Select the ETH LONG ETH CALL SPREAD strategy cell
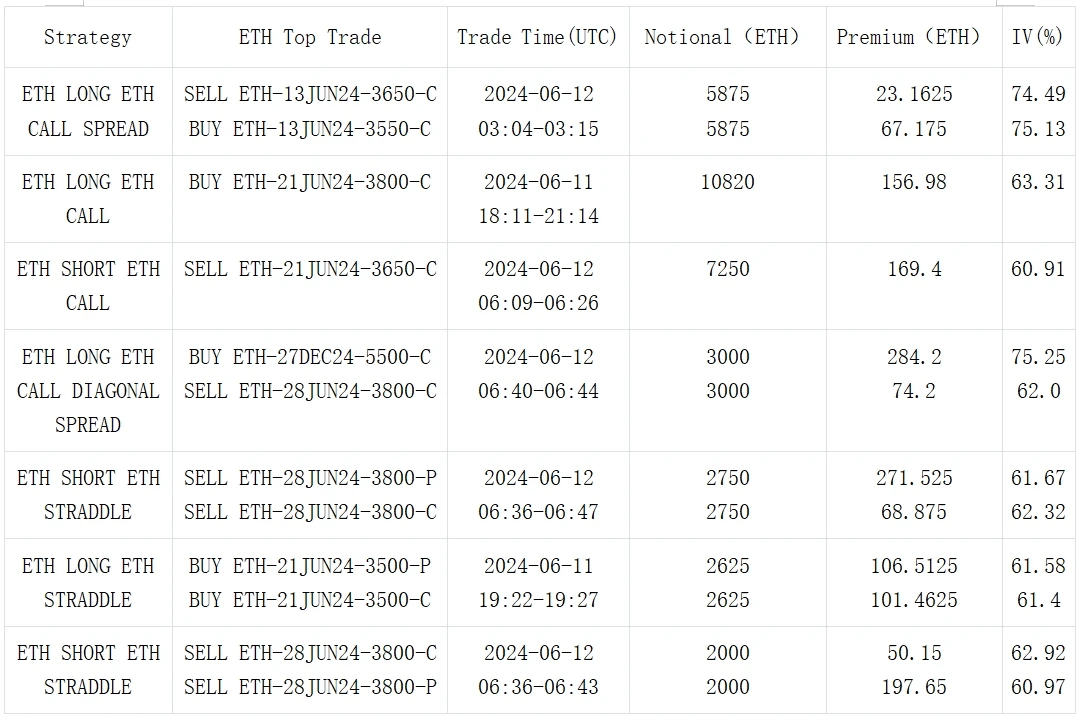The width and height of the screenshot is (1078, 717). click(88, 111)
